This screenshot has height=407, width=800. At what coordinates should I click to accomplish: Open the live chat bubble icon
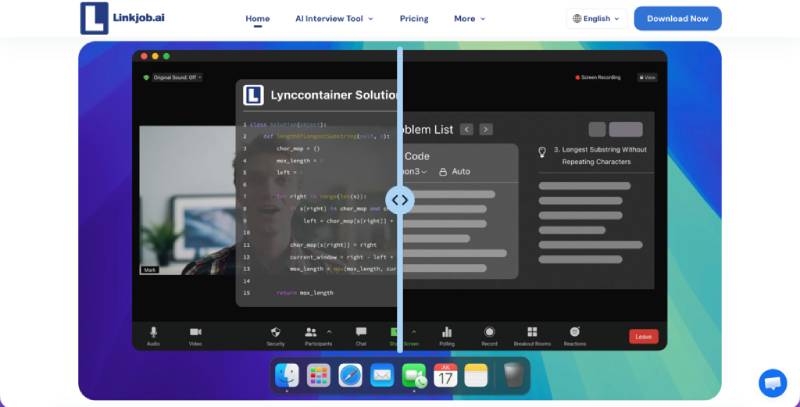pos(772,383)
